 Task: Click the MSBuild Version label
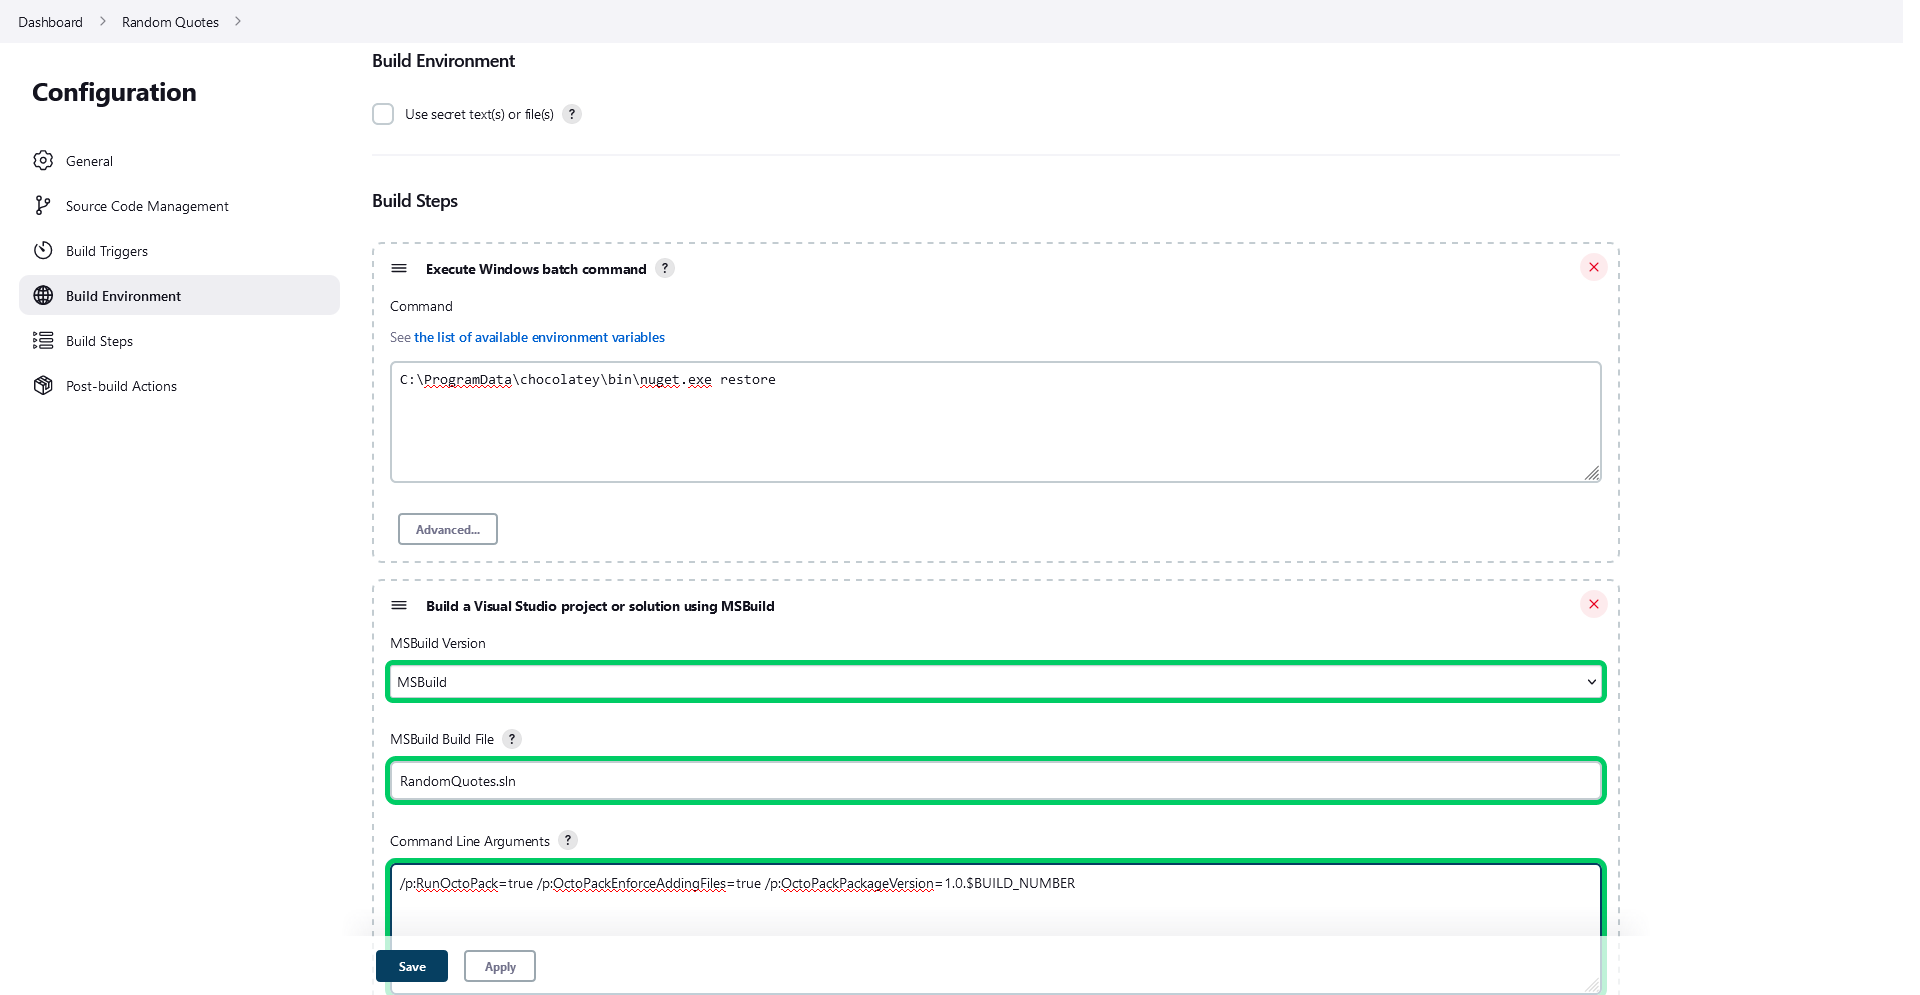(x=438, y=643)
